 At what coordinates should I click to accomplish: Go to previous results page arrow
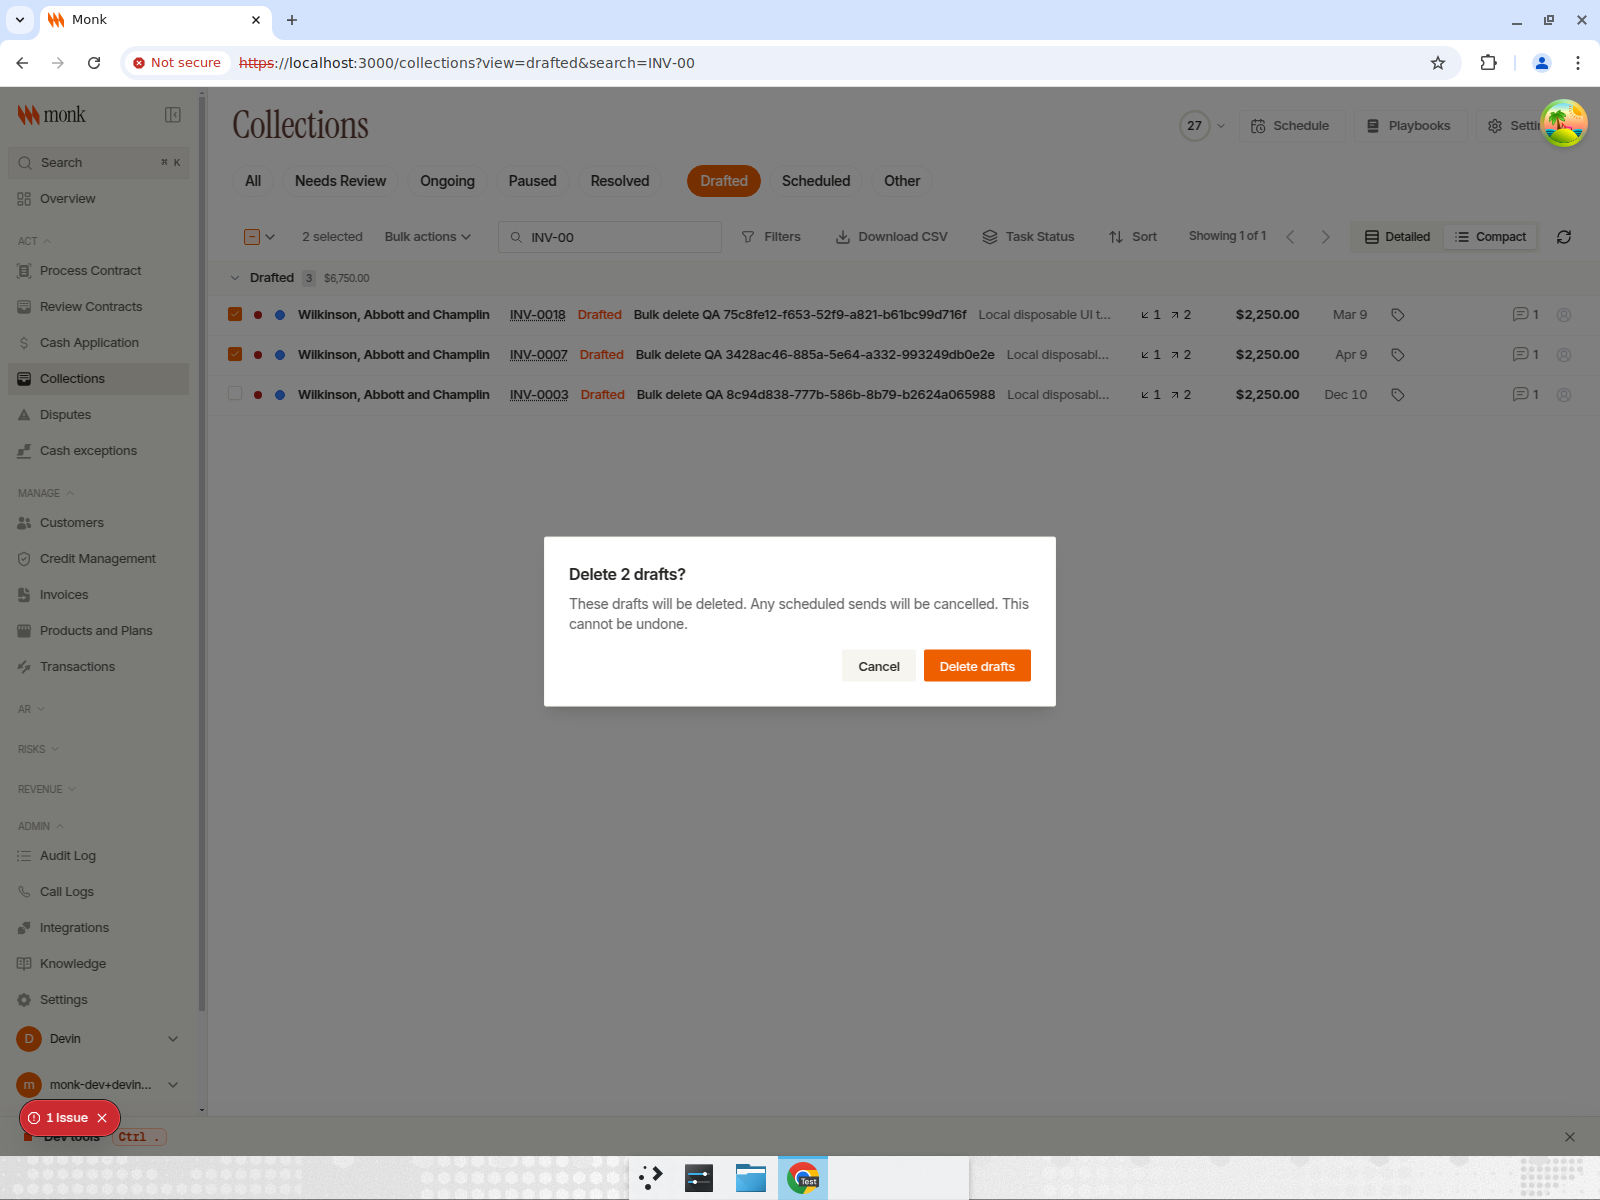click(x=1290, y=237)
